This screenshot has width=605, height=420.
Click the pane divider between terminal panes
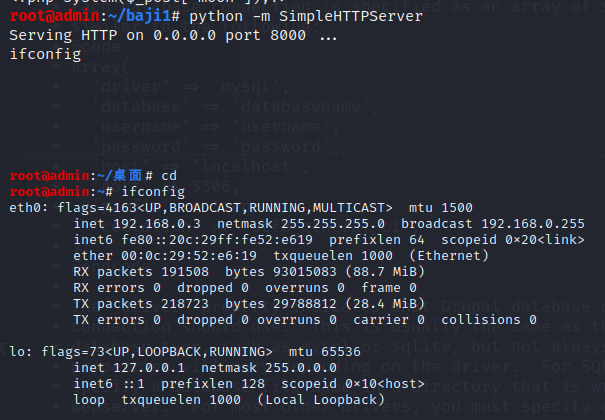(302, 155)
